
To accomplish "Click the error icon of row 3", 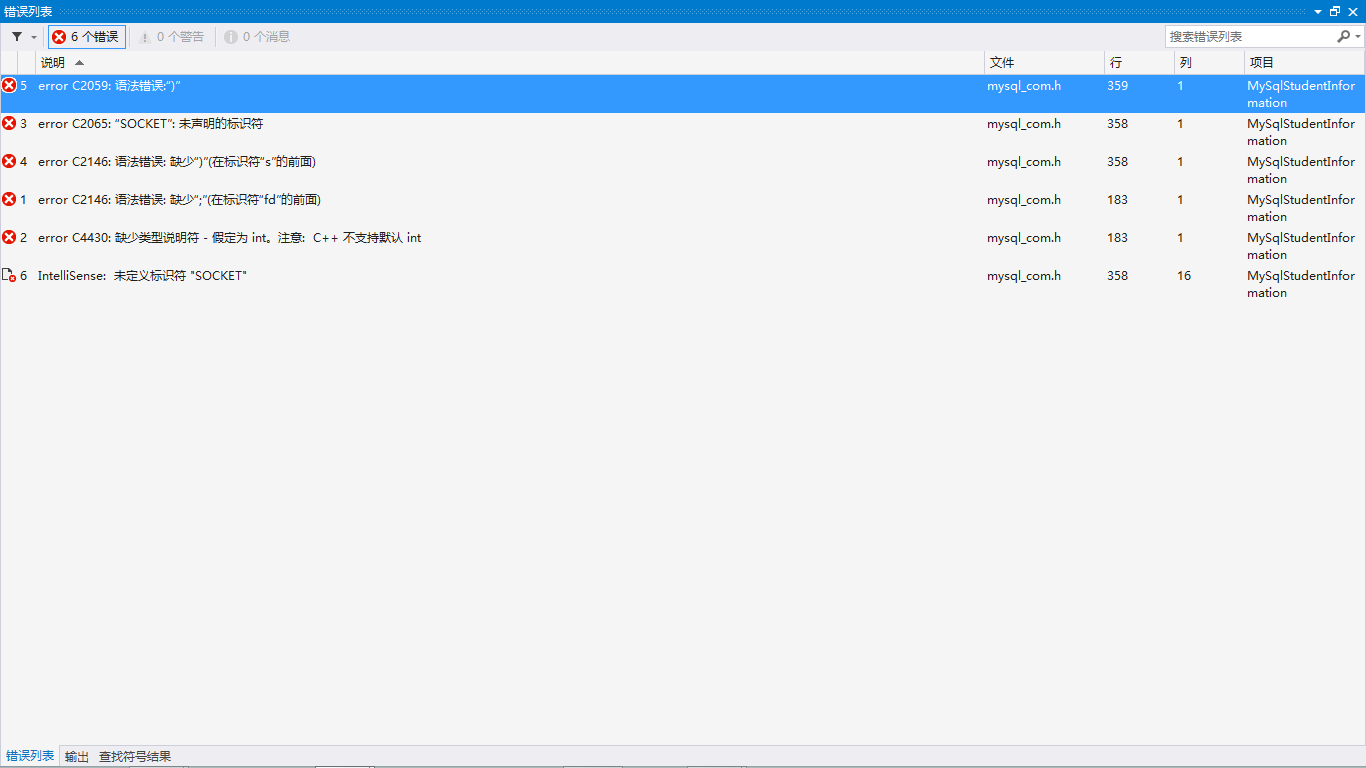I will [x=9, y=123].
